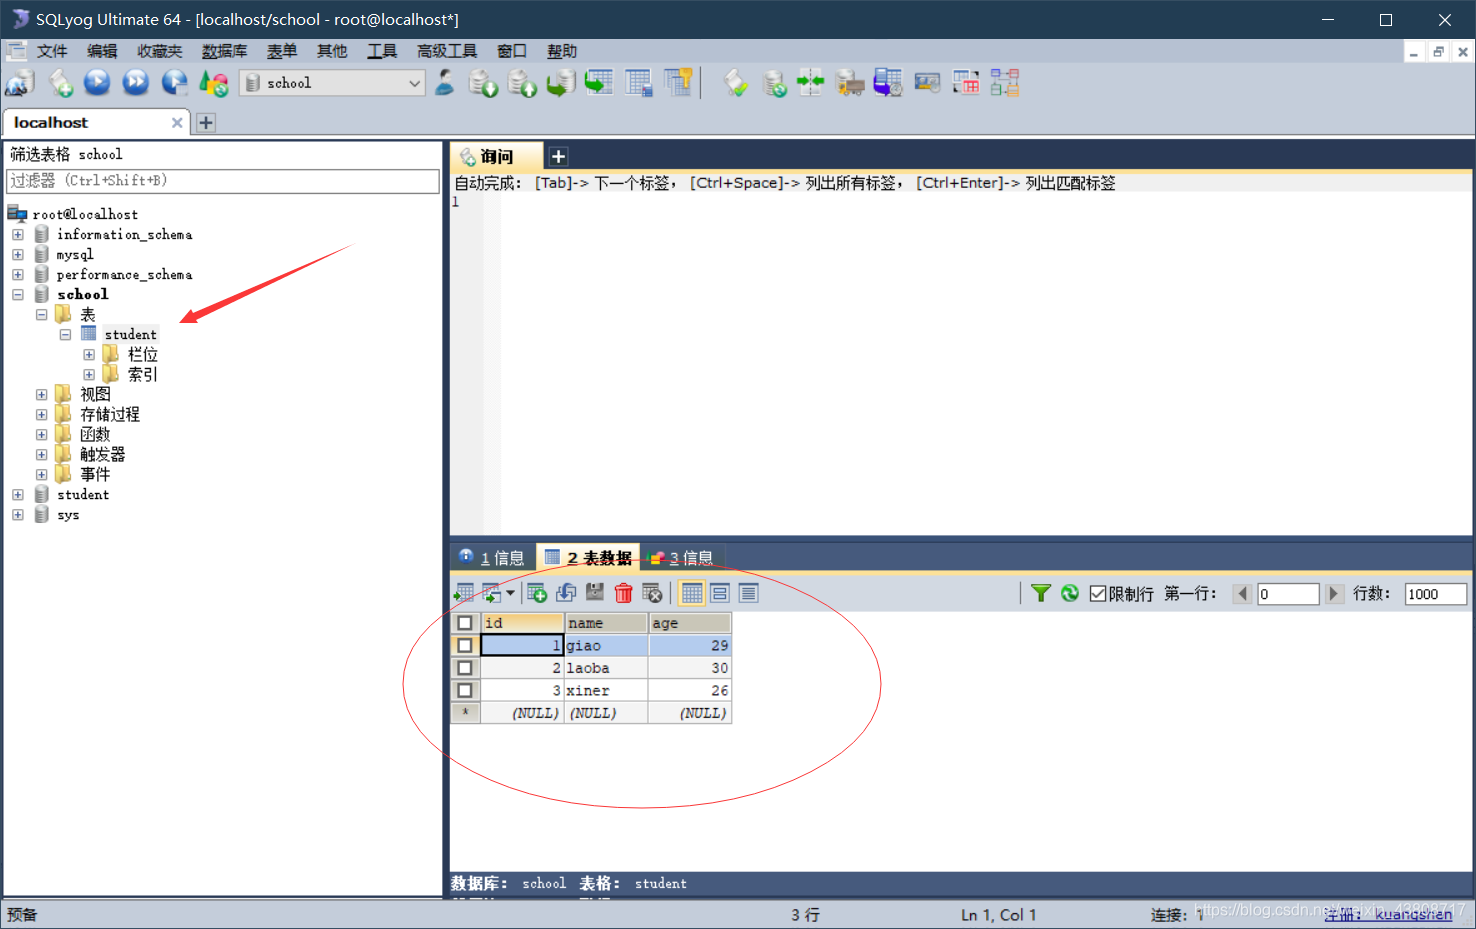
Task: Click the query builder icon
Action: click(x=966, y=83)
